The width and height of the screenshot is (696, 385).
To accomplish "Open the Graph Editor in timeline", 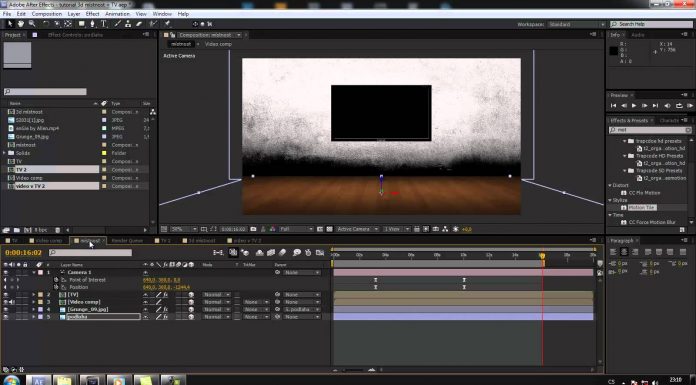I will 320,253.
